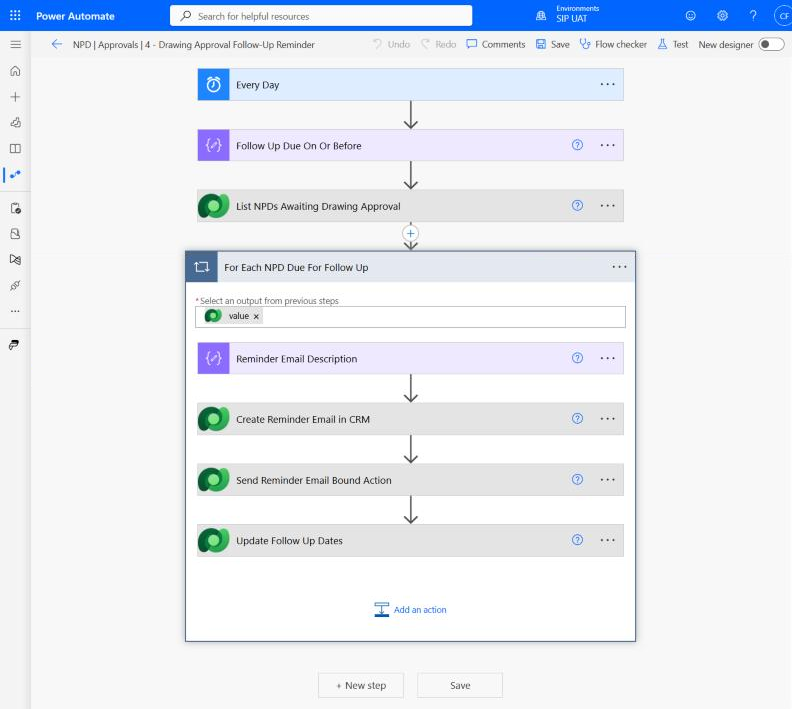Open the app launcher waffle icon
792x709 pixels.
tap(15, 16)
